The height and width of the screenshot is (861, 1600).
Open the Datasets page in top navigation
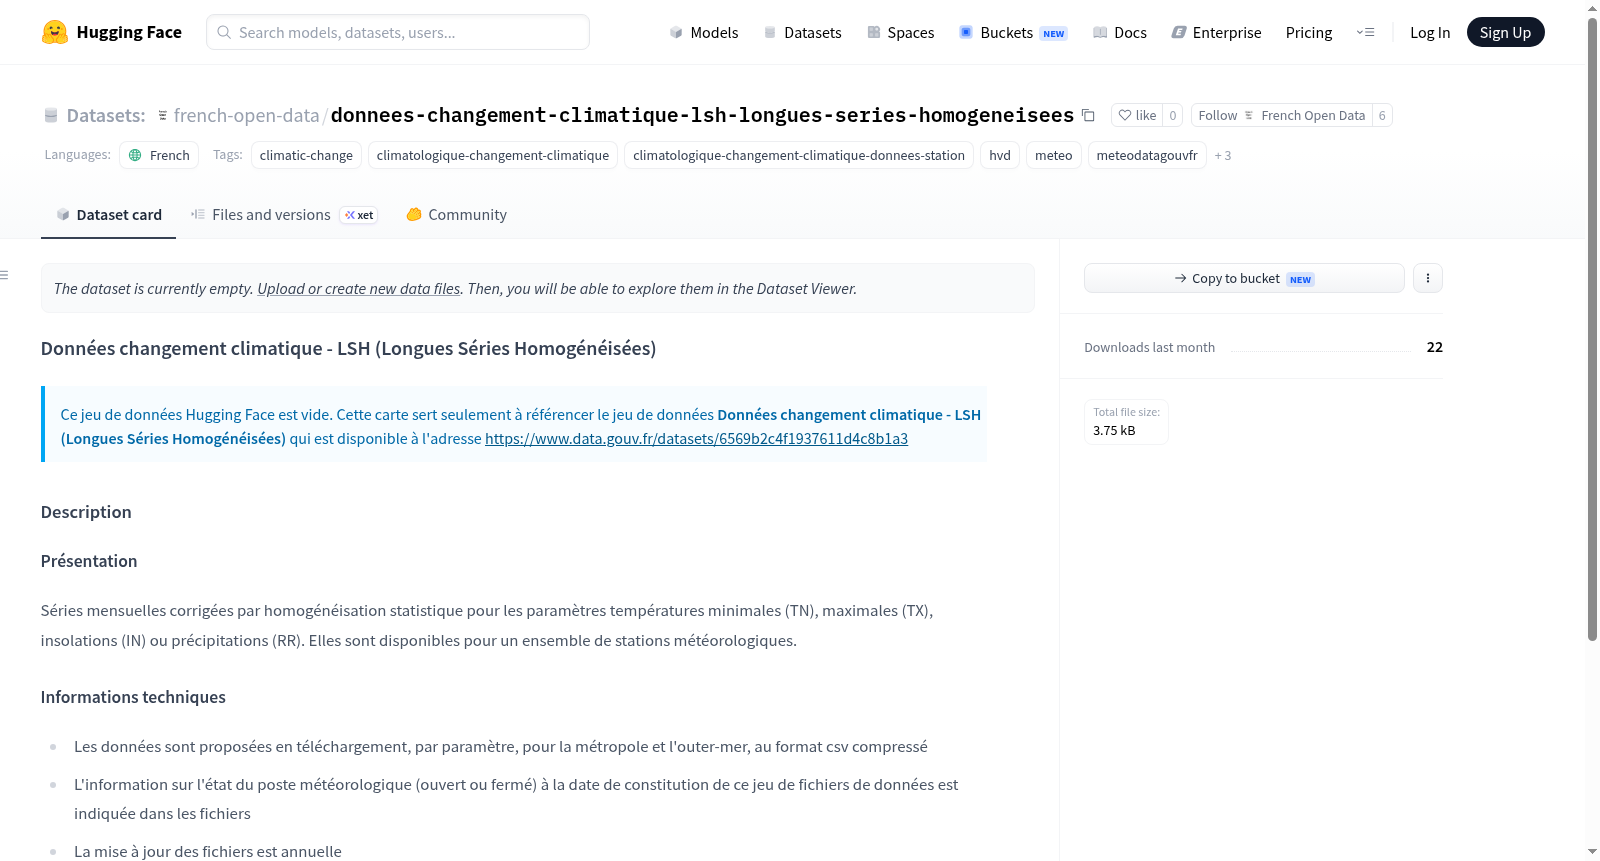pos(803,32)
